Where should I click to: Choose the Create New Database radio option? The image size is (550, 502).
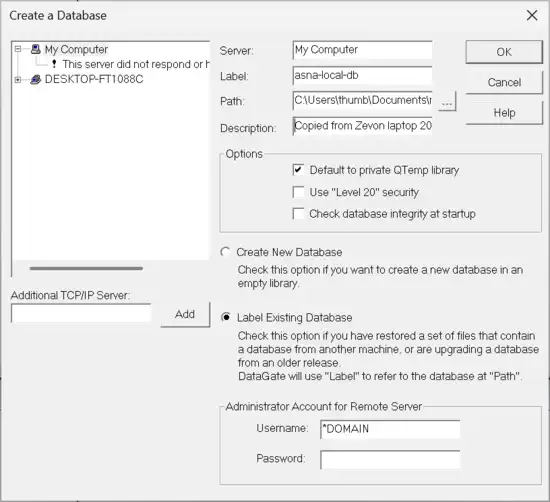point(225,252)
